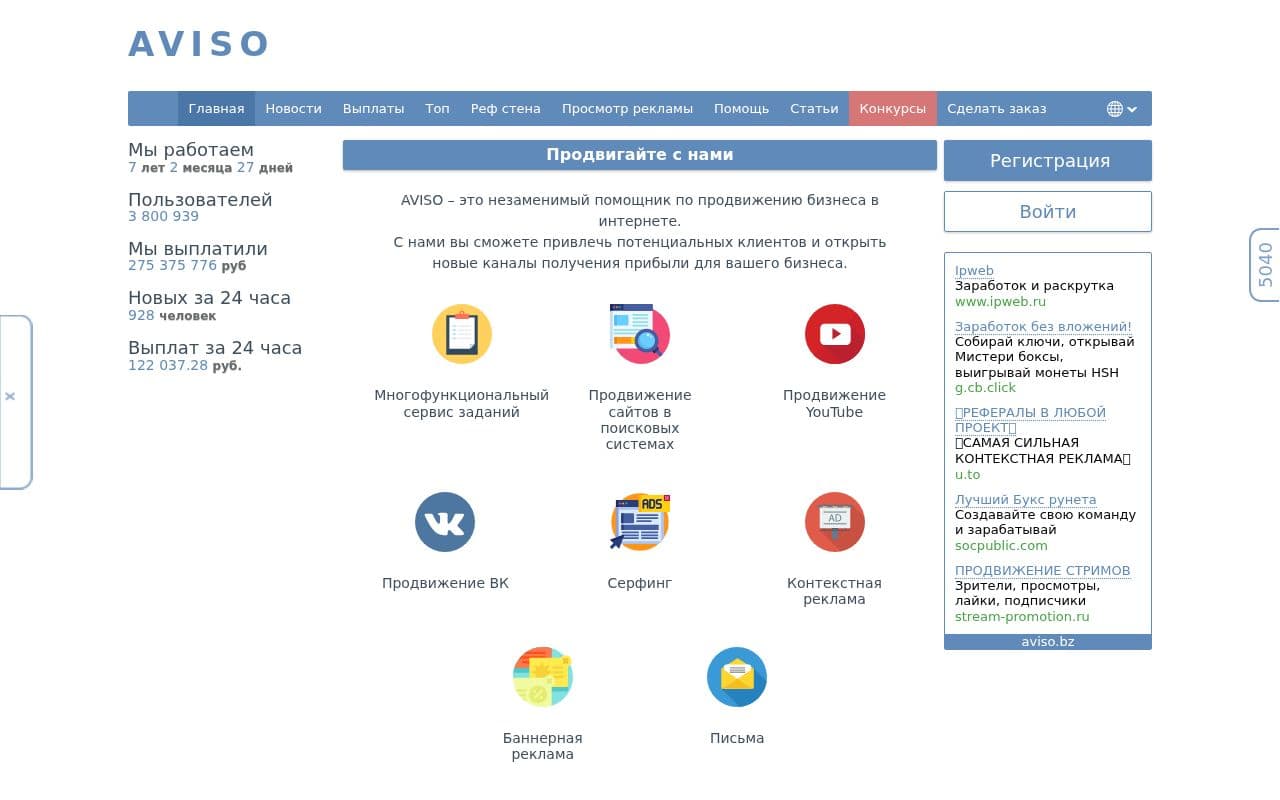This screenshot has height=800, width=1280.
Task: Open the search engine site promotion icon
Action: 640,334
